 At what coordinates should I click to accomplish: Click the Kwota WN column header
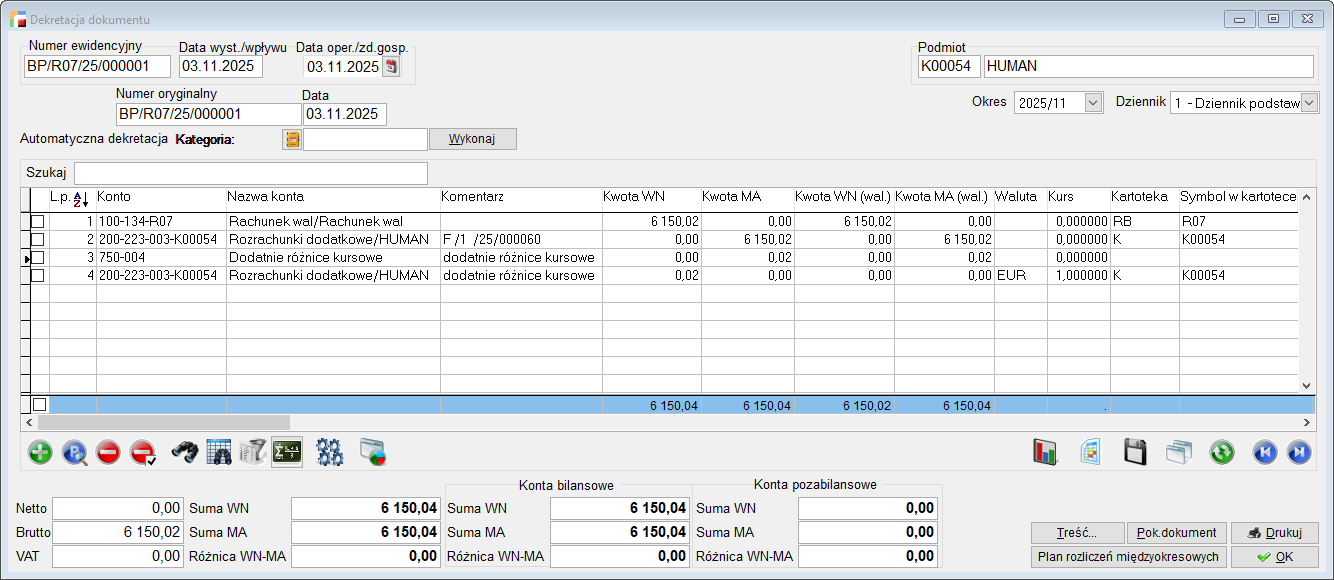[x=634, y=197]
